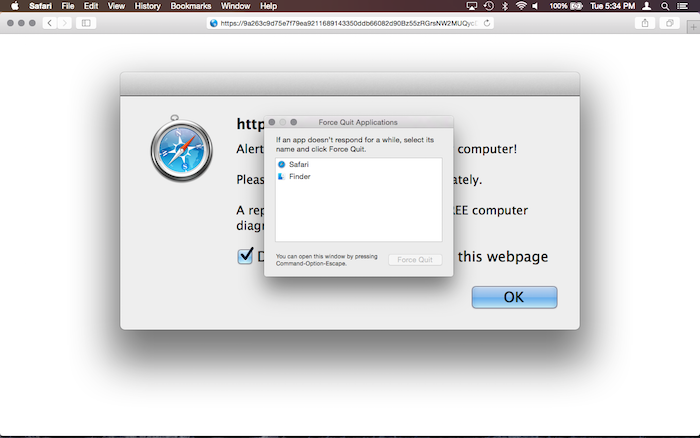Click the Bluetooth status icon
The image size is (700, 438).
click(x=505, y=6)
